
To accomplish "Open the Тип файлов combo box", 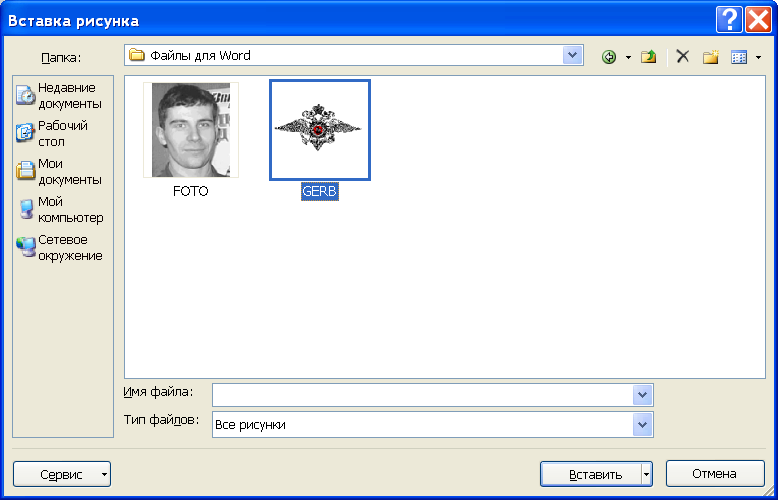I will [433, 425].
